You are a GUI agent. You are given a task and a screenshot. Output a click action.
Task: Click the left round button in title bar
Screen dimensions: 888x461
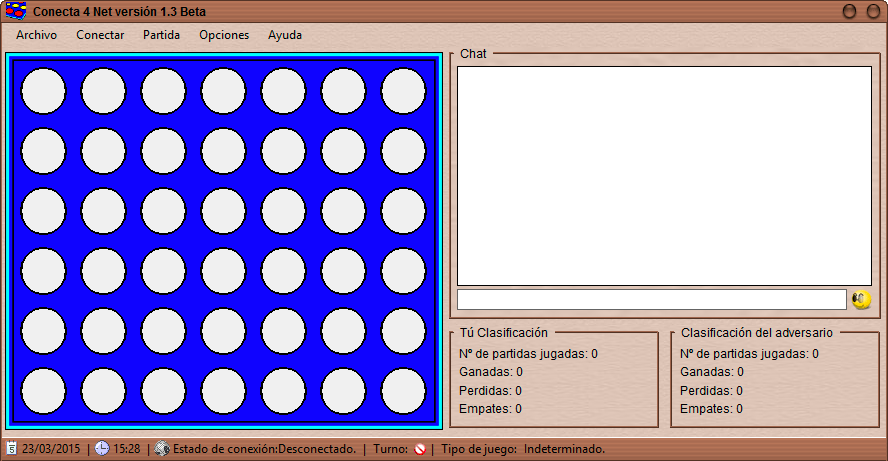pos(849,11)
